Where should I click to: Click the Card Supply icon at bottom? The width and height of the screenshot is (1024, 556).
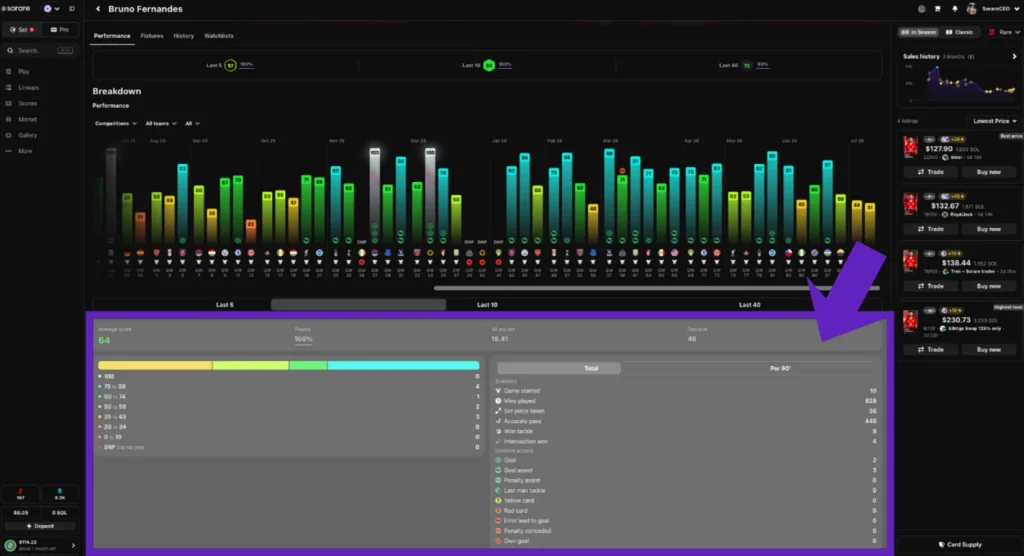(942, 544)
